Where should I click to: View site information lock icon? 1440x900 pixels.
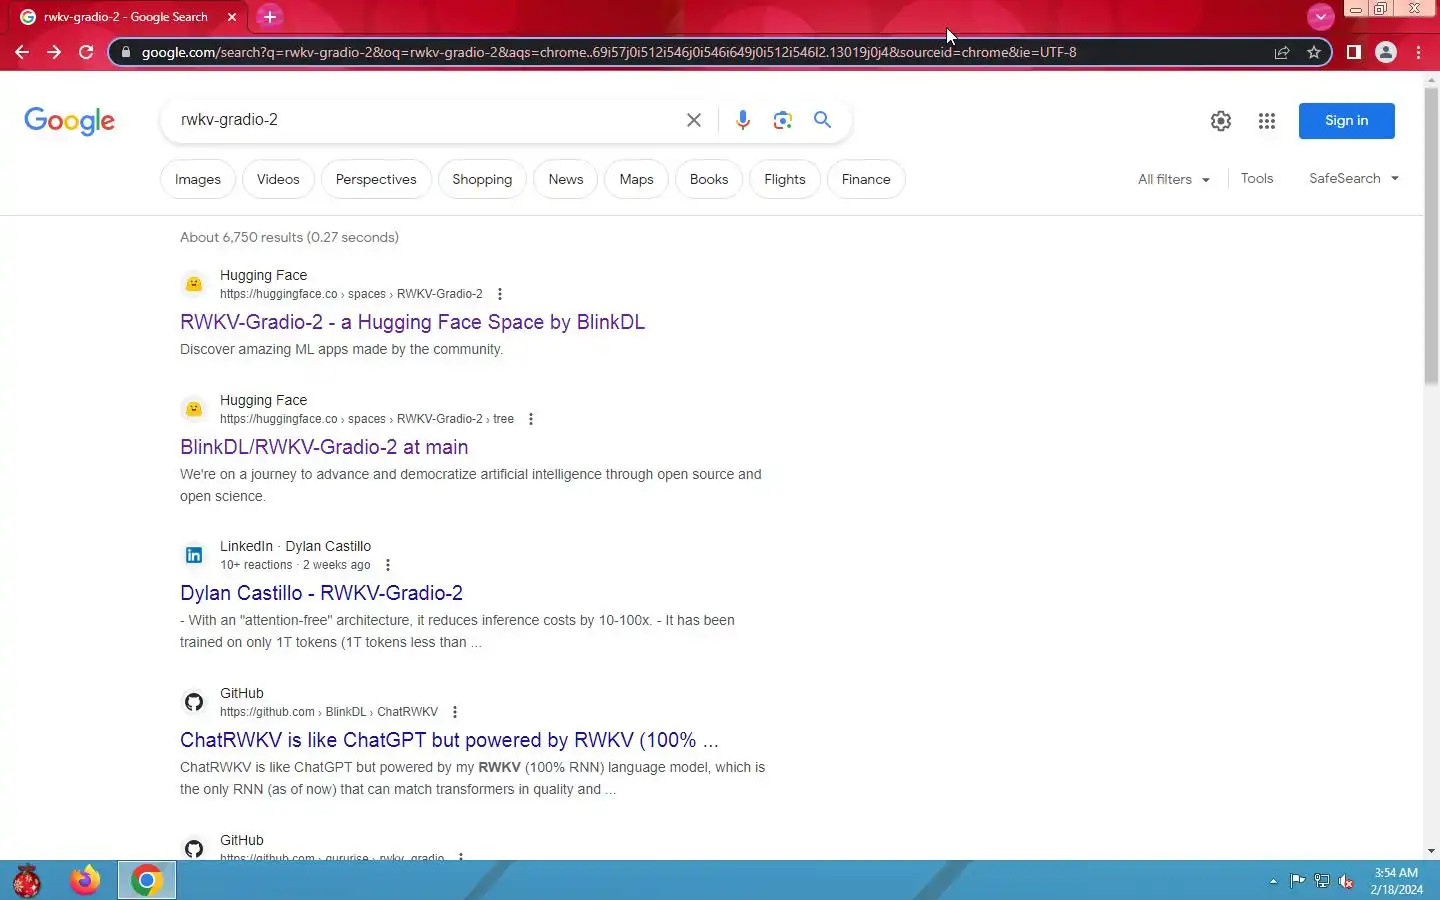(125, 52)
